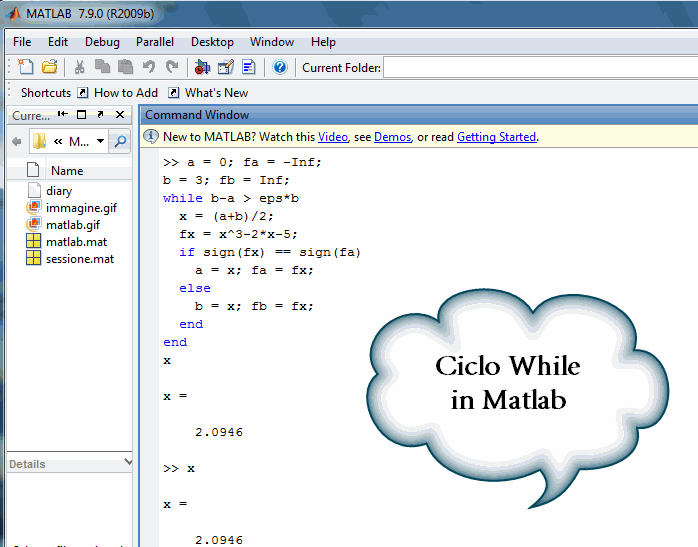The height and width of the screenshot is (547, 698).
Task: Select the matlab.gif file
Action: (x=73, y=225)
